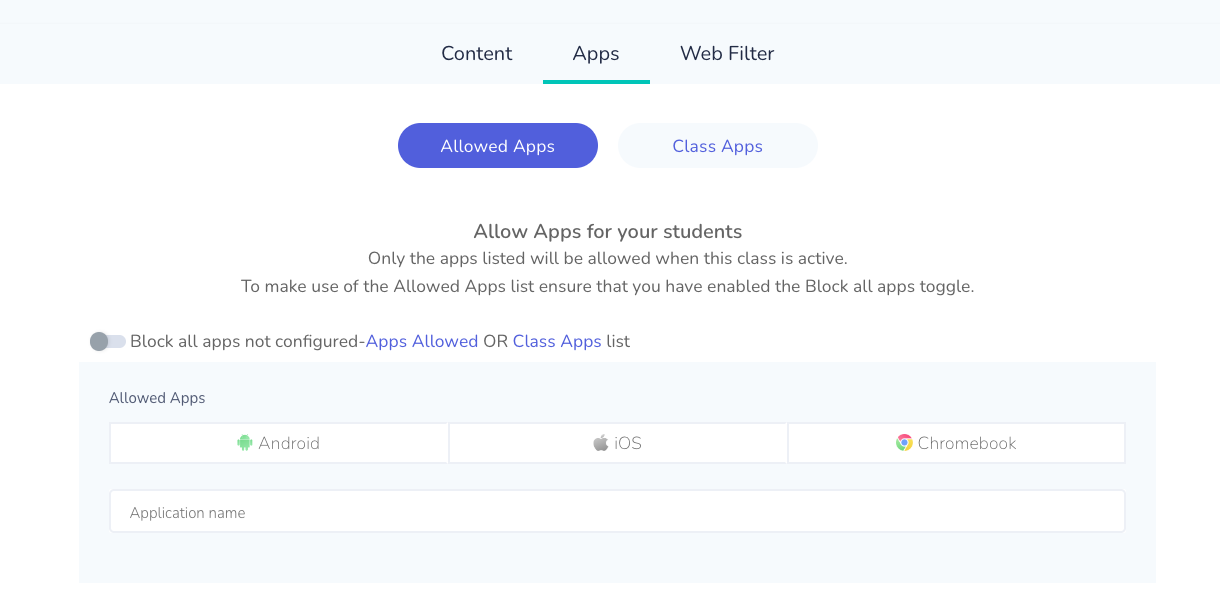Click the 'Only the apps listed' description line

pyautogui.click(x=608, y=258)
